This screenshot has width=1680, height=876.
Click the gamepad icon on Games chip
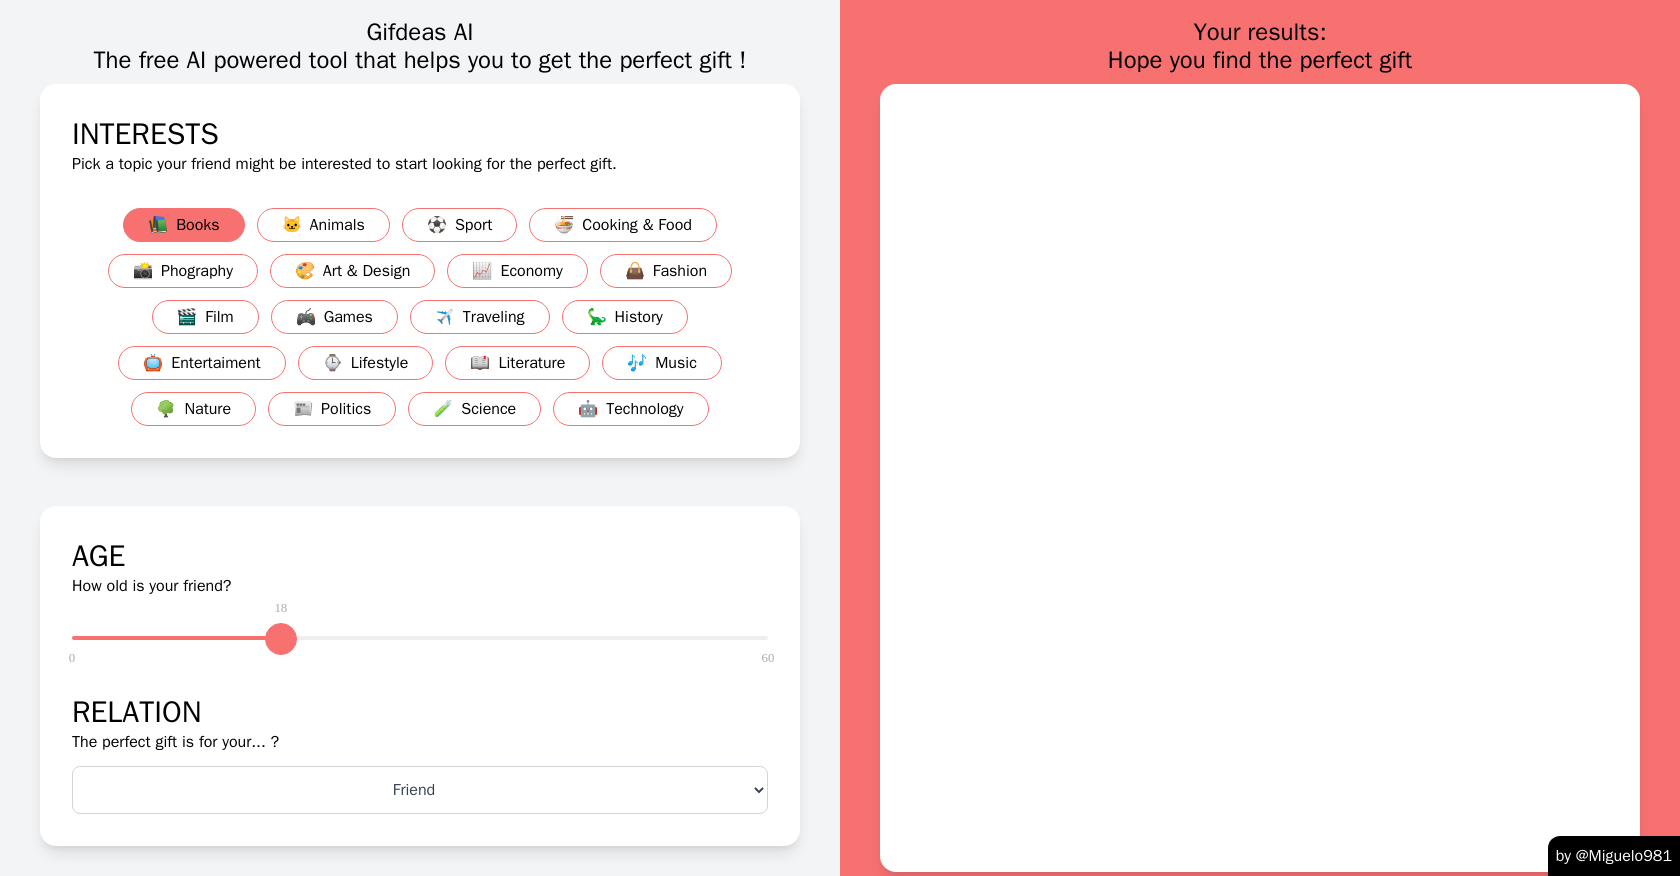tap(306, 317)
